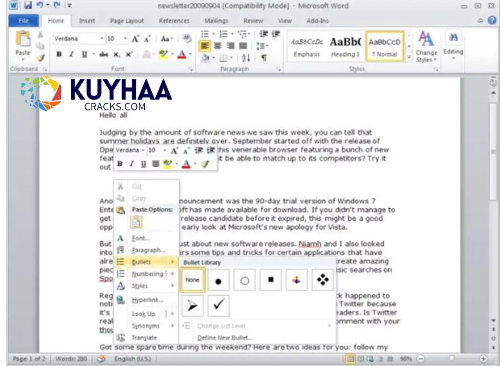This screenshot has width=500, height=366.
Task: Click Decrease Indent icon in ribbon
Action: coord(264,34)
